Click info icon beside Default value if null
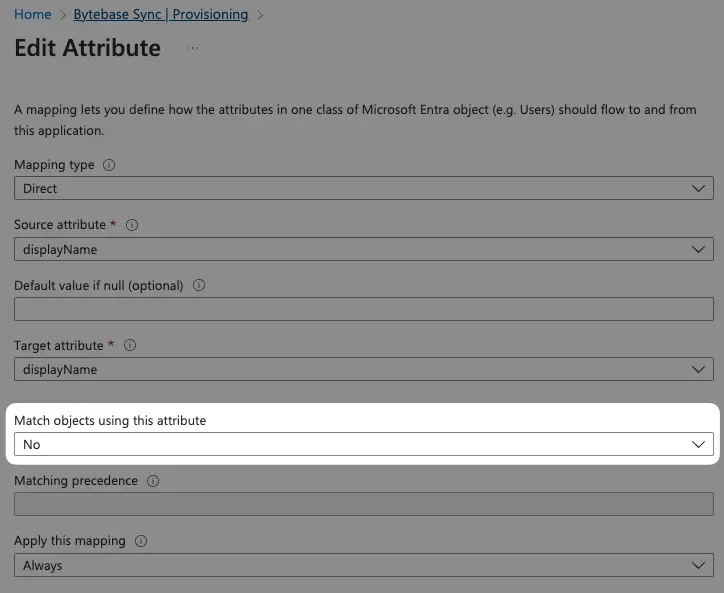 pos(199,285)
